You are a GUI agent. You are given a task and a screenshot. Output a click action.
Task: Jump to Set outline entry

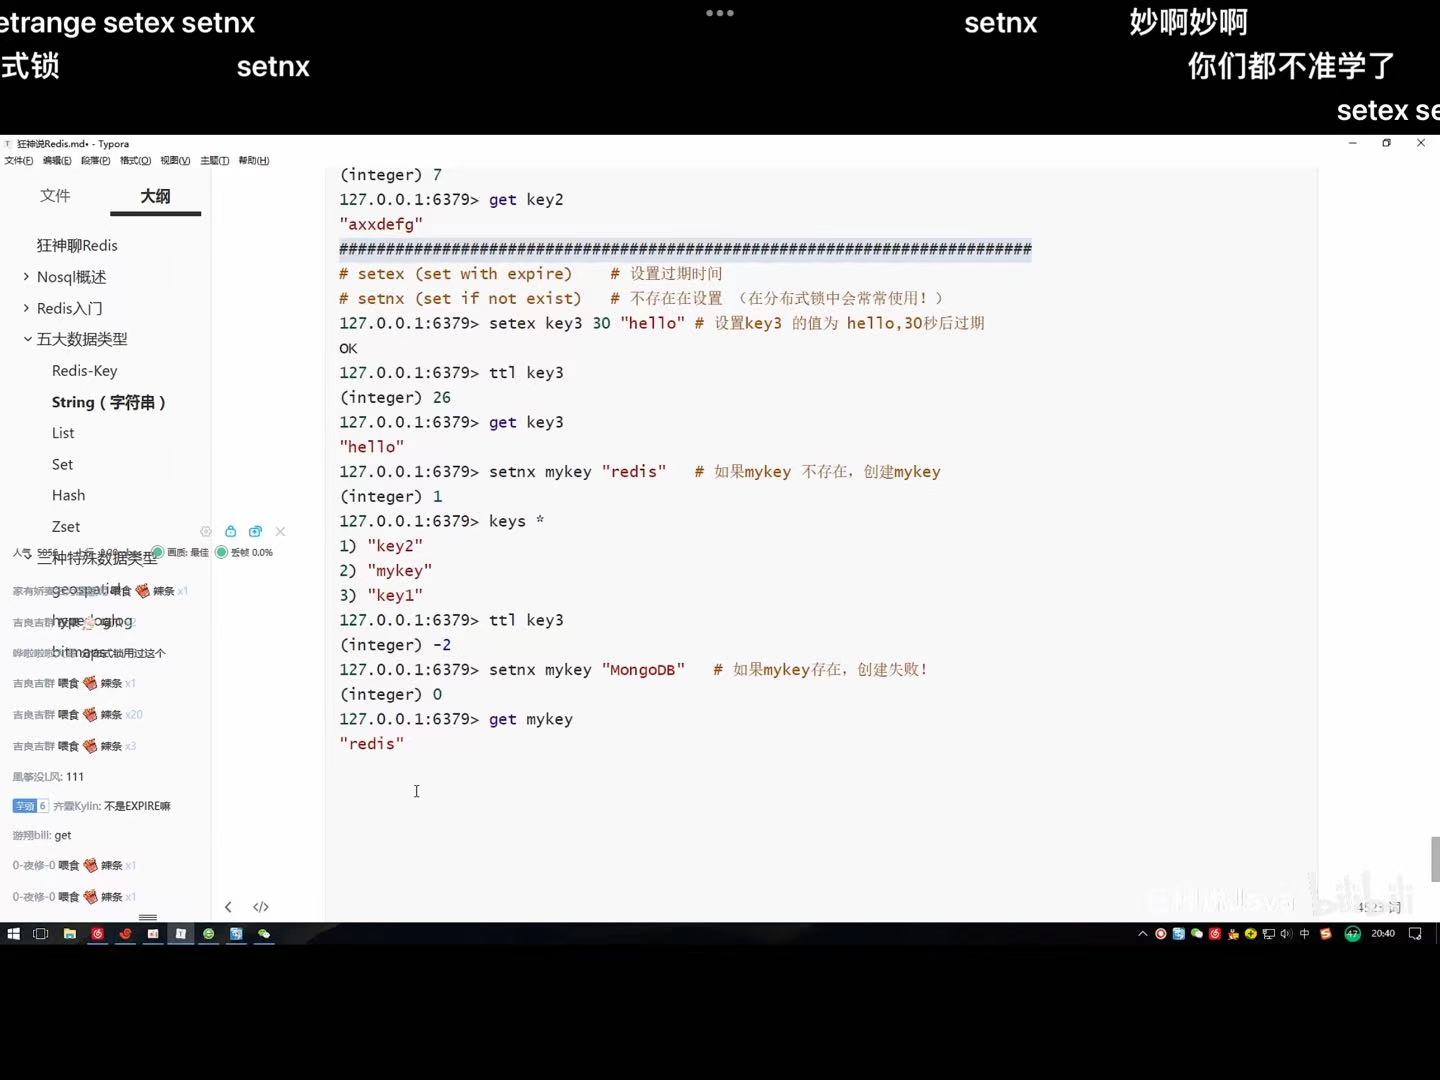tap(62, 464)
